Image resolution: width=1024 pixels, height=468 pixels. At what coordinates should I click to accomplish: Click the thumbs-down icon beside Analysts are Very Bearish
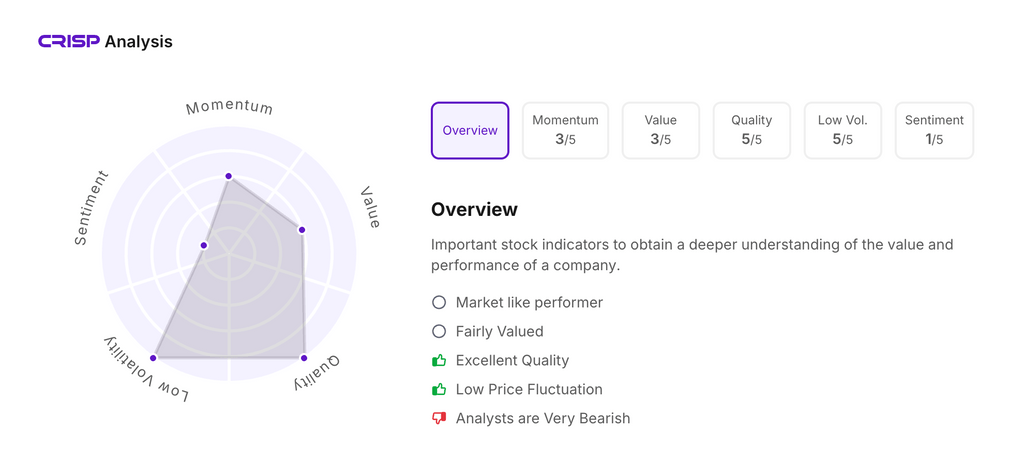point(439,418)
